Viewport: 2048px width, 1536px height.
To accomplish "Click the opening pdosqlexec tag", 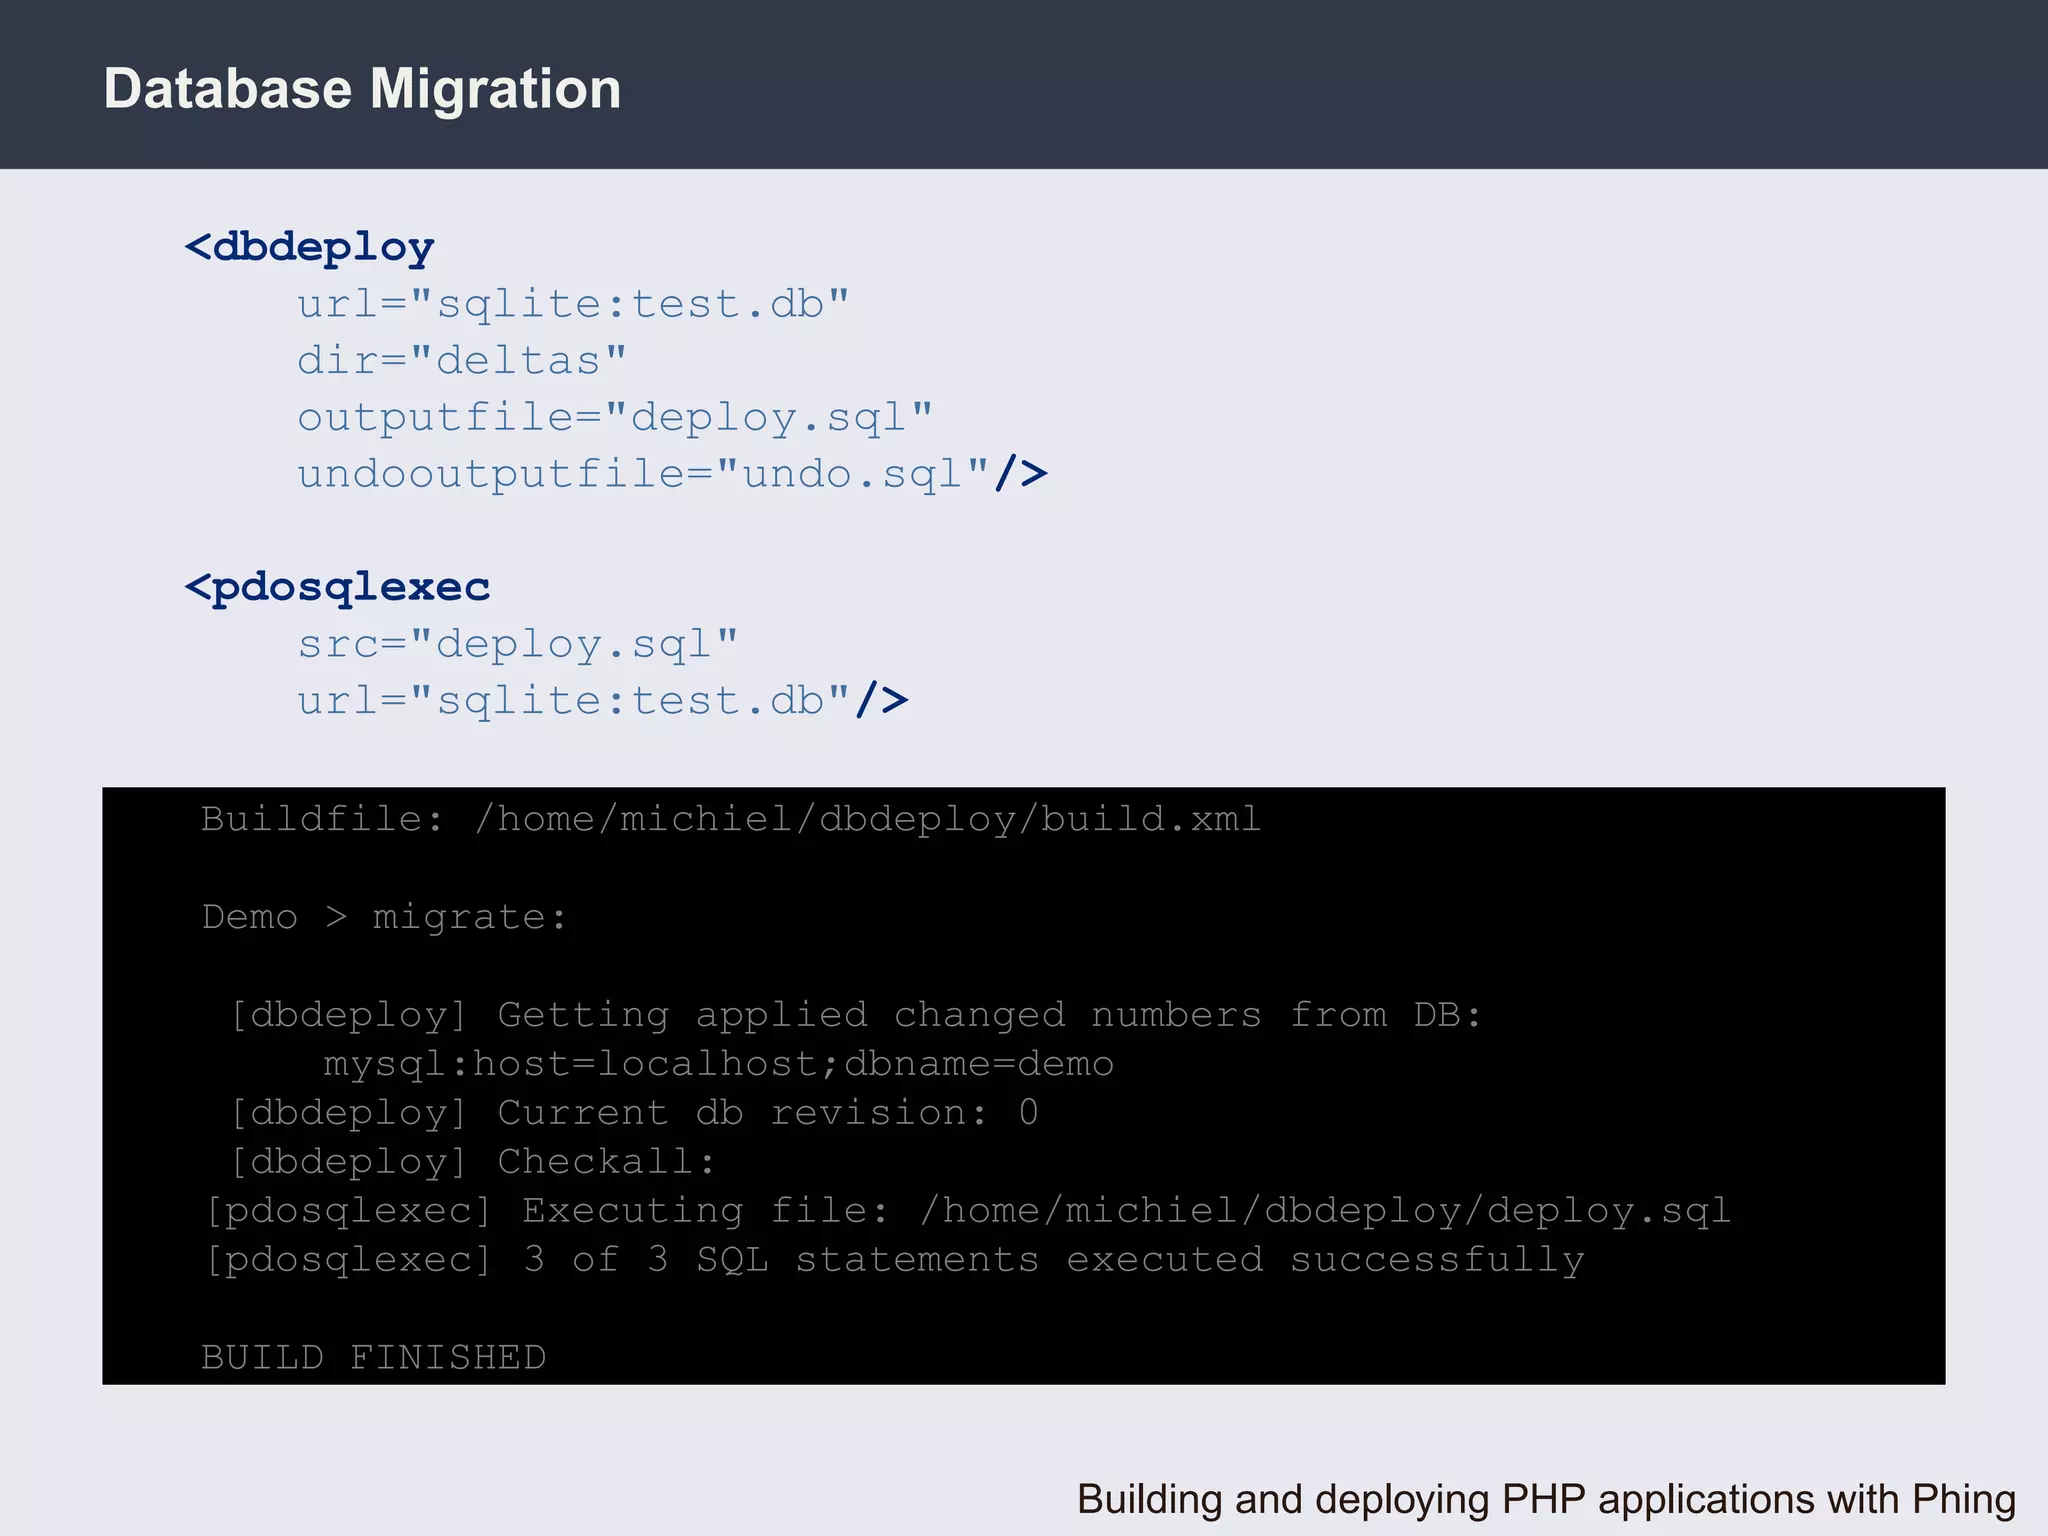I will (338, 587).
